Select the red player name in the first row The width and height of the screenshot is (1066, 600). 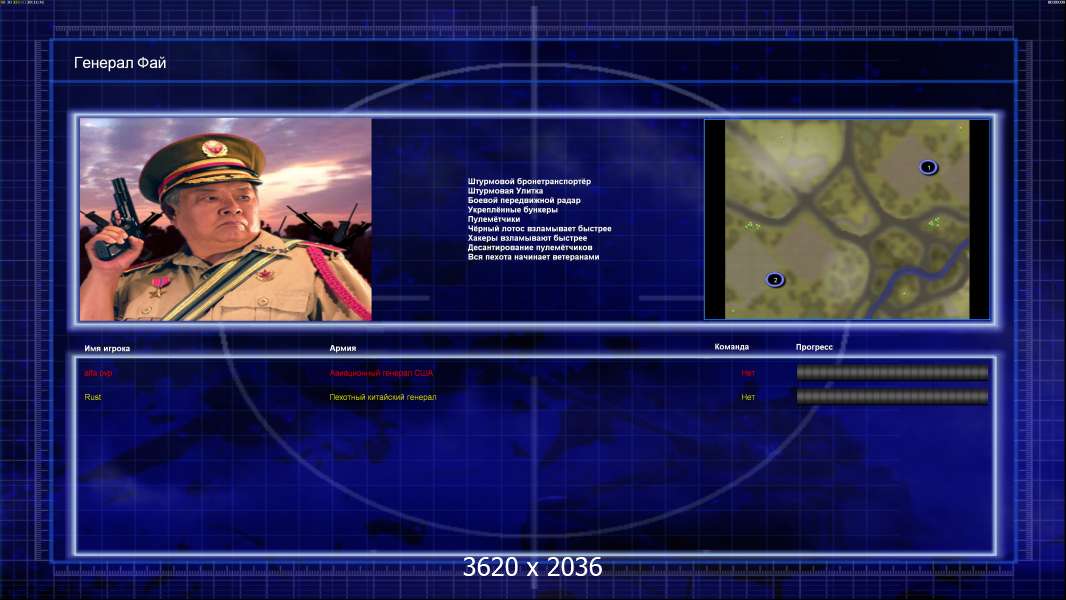[98, 373]
